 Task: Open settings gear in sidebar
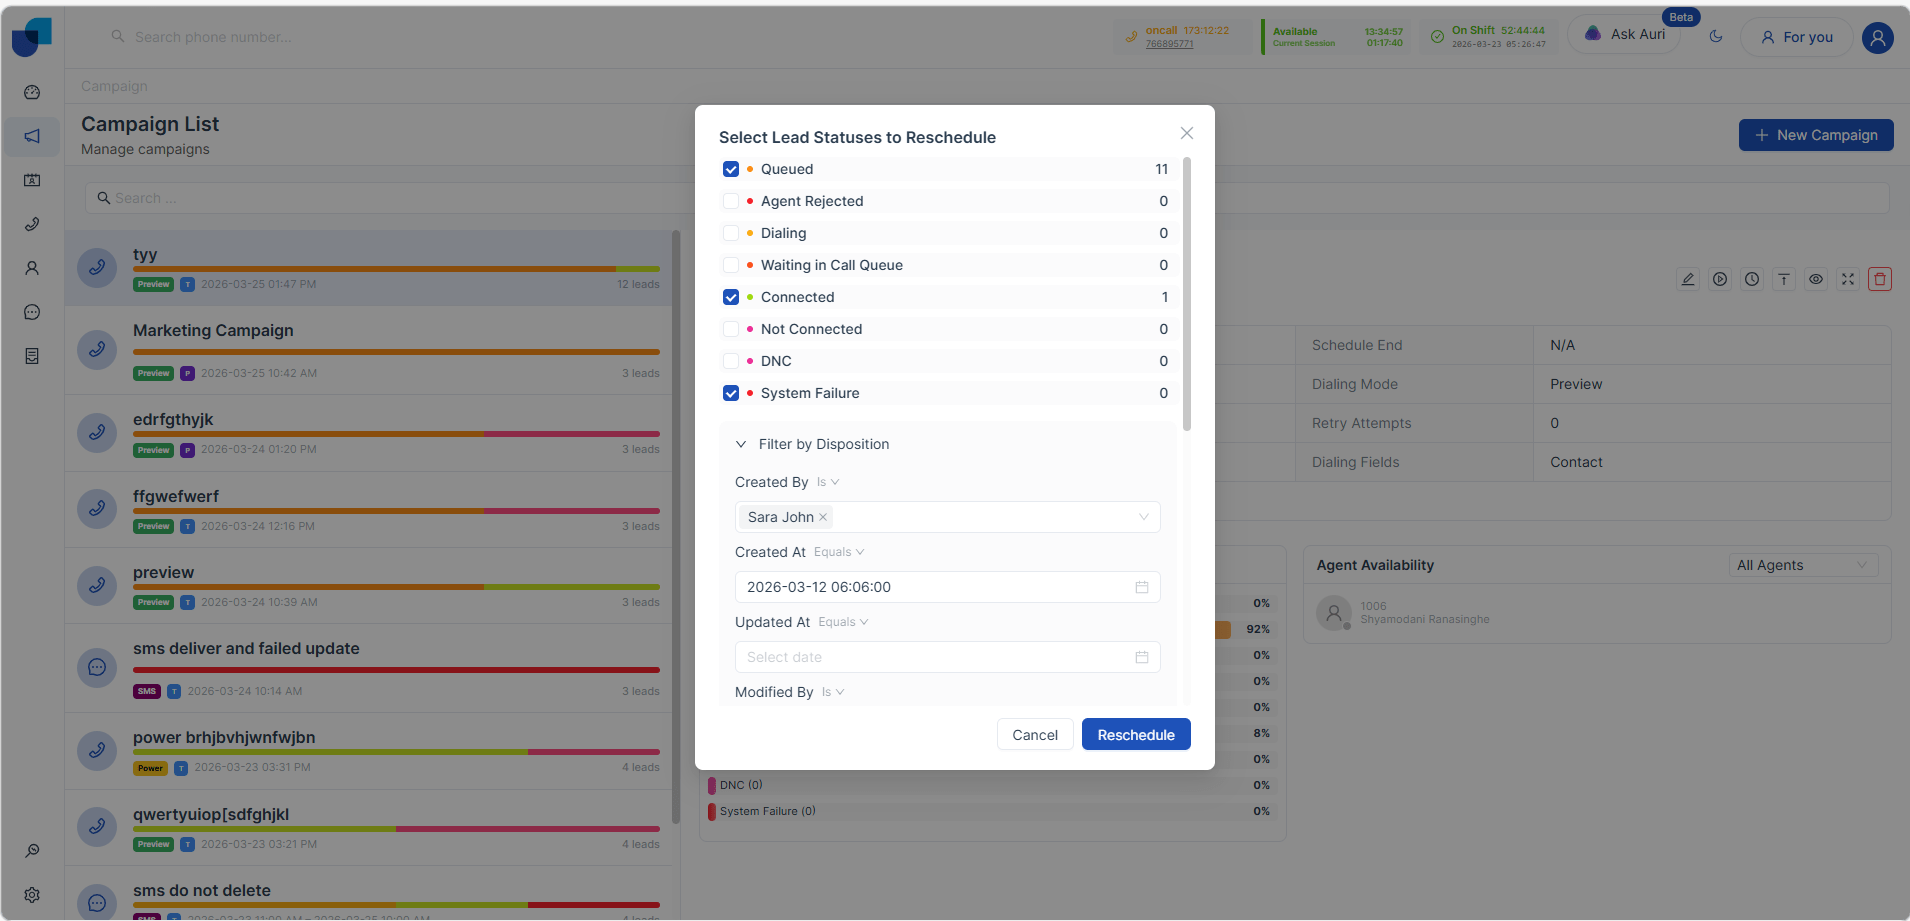[32, 895]
